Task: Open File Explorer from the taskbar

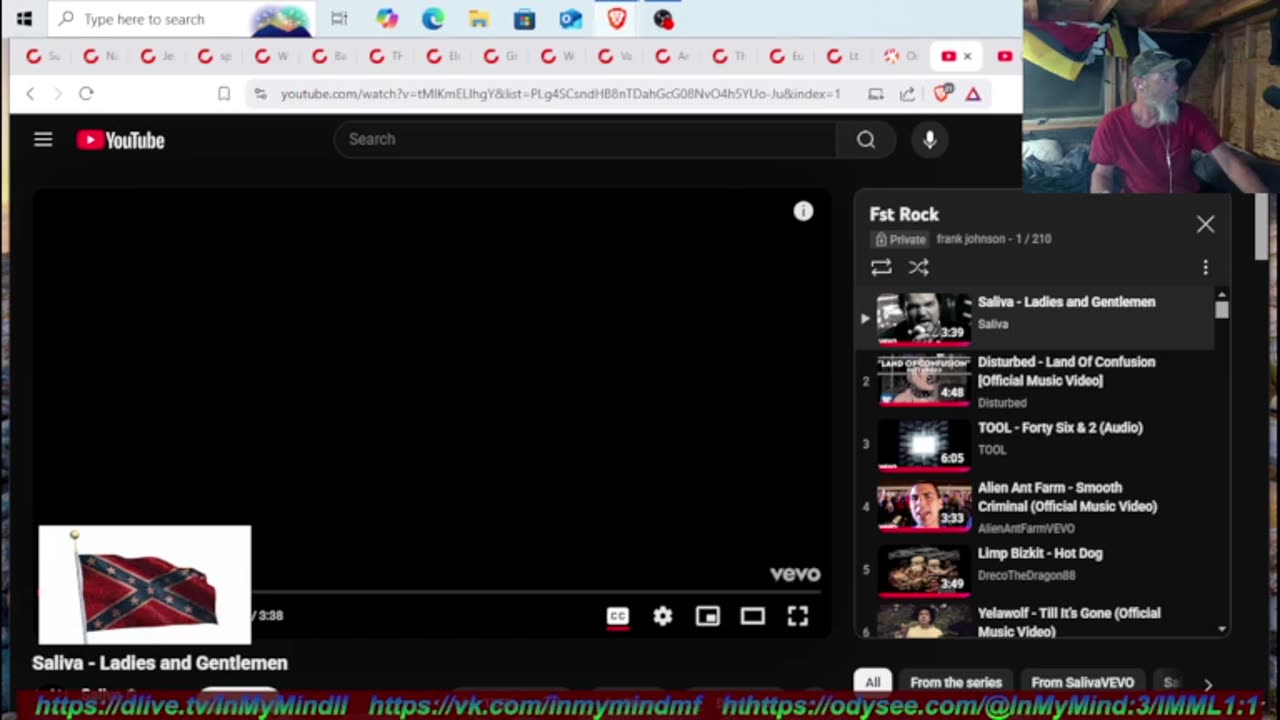Action: [479, 19]
